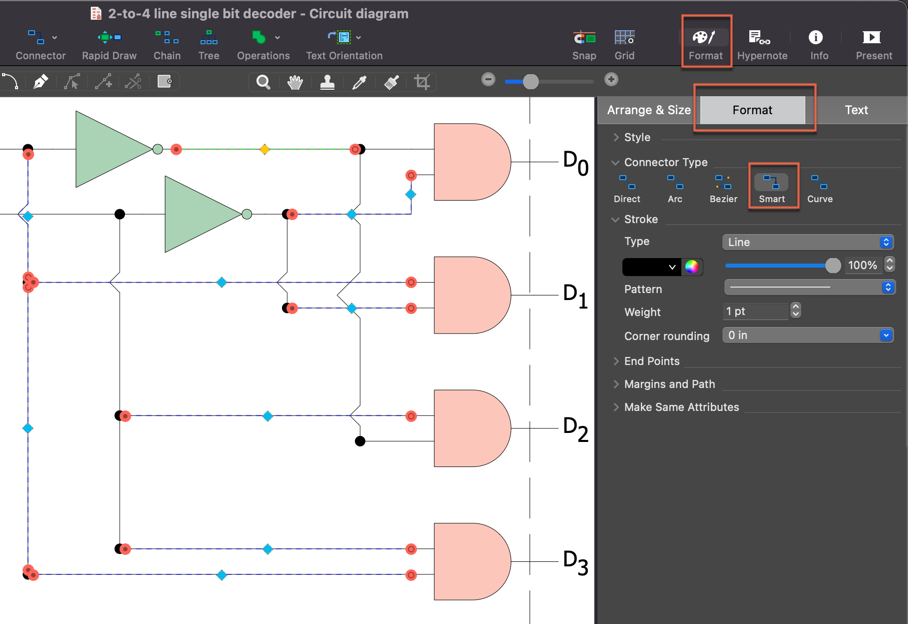Select the AND gate feeding D1

pos(473,295)
